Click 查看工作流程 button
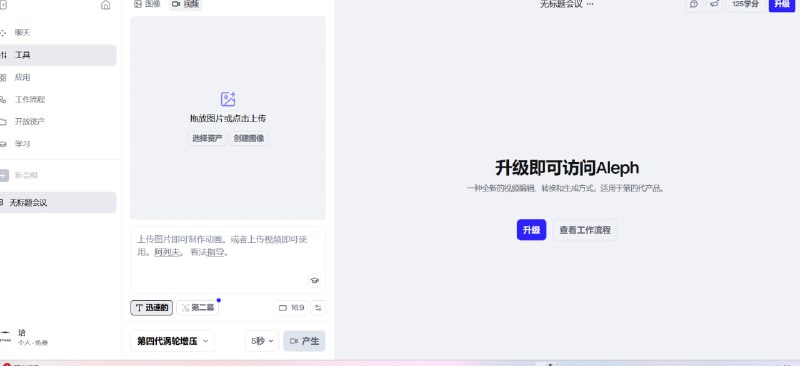Screen dimensions: 800x366 [585, 230]
